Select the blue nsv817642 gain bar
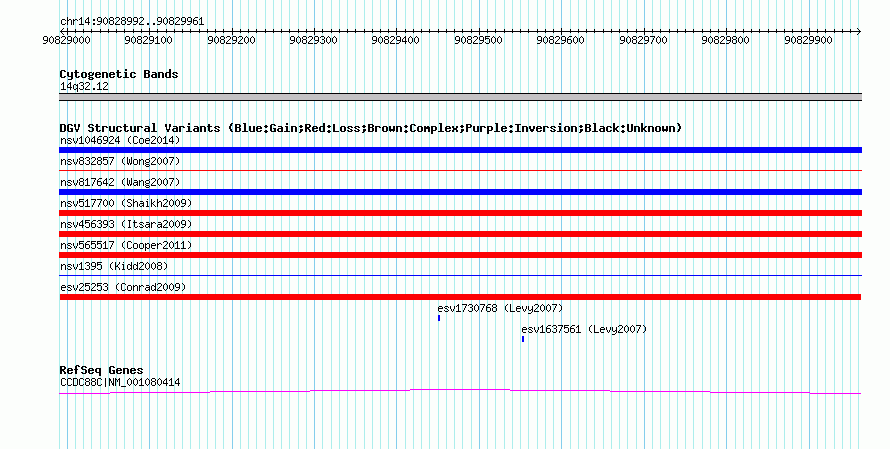 click(x=460, y=192)
